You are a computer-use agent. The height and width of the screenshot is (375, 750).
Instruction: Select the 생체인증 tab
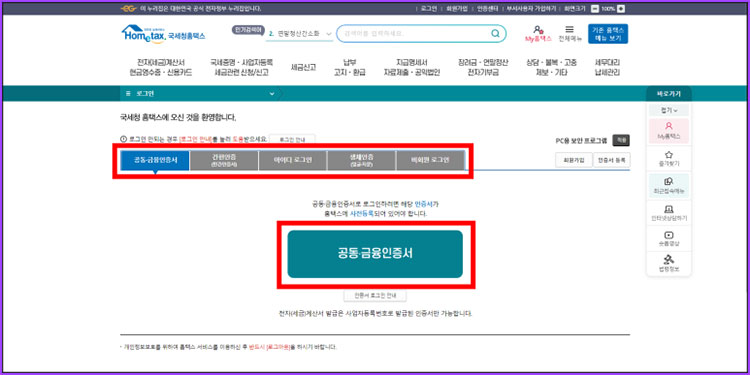point(362,160)
